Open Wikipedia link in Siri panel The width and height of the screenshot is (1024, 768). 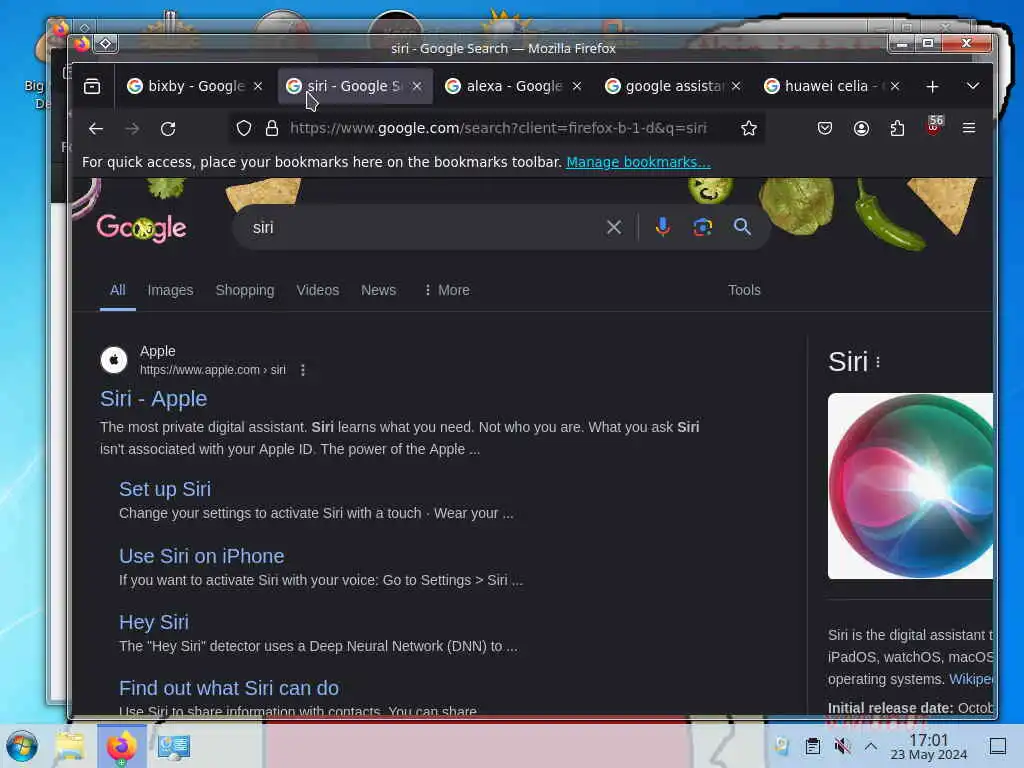click(x=970, y=679)
